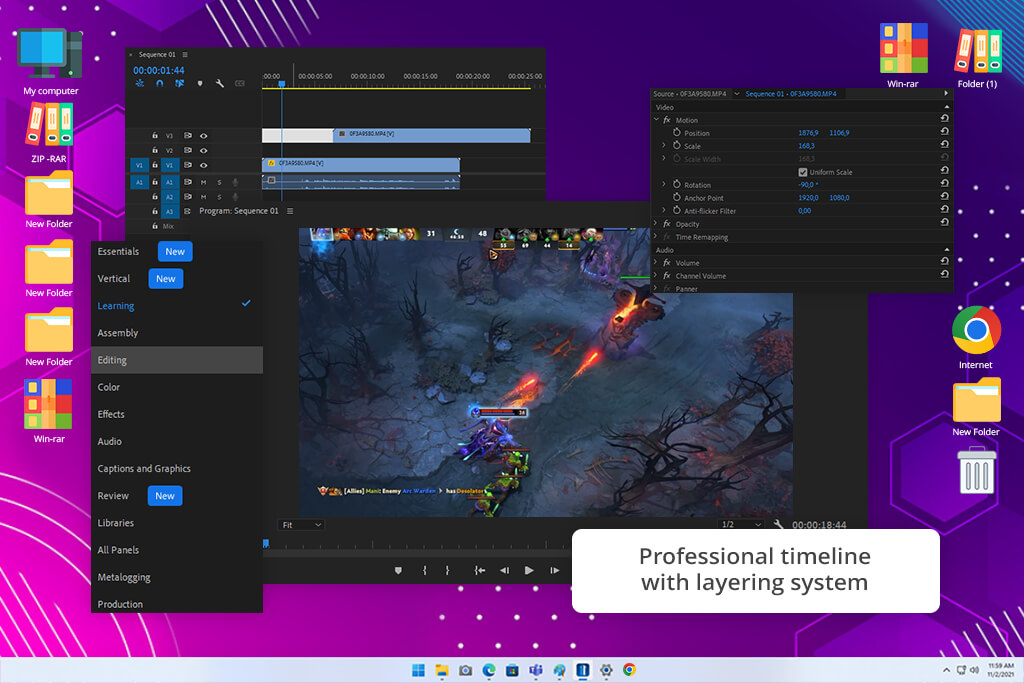The image size is (1024, 683).
Task: Open the Windows Start menu
Action: (x=419, y=670)
